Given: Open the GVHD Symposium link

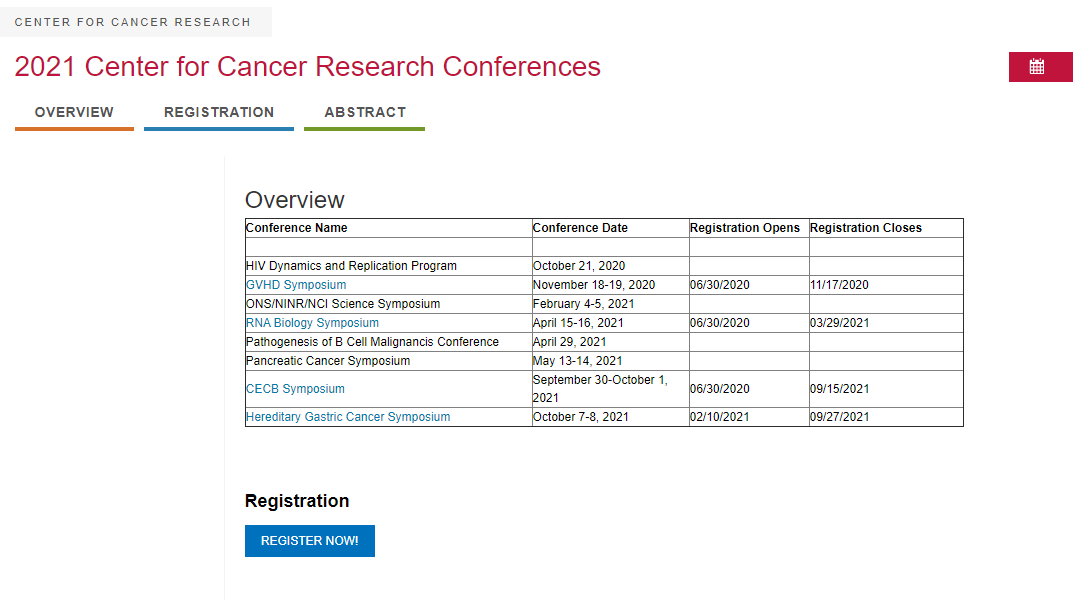Looking at the screenshot, I should click(x=296, y=285).
